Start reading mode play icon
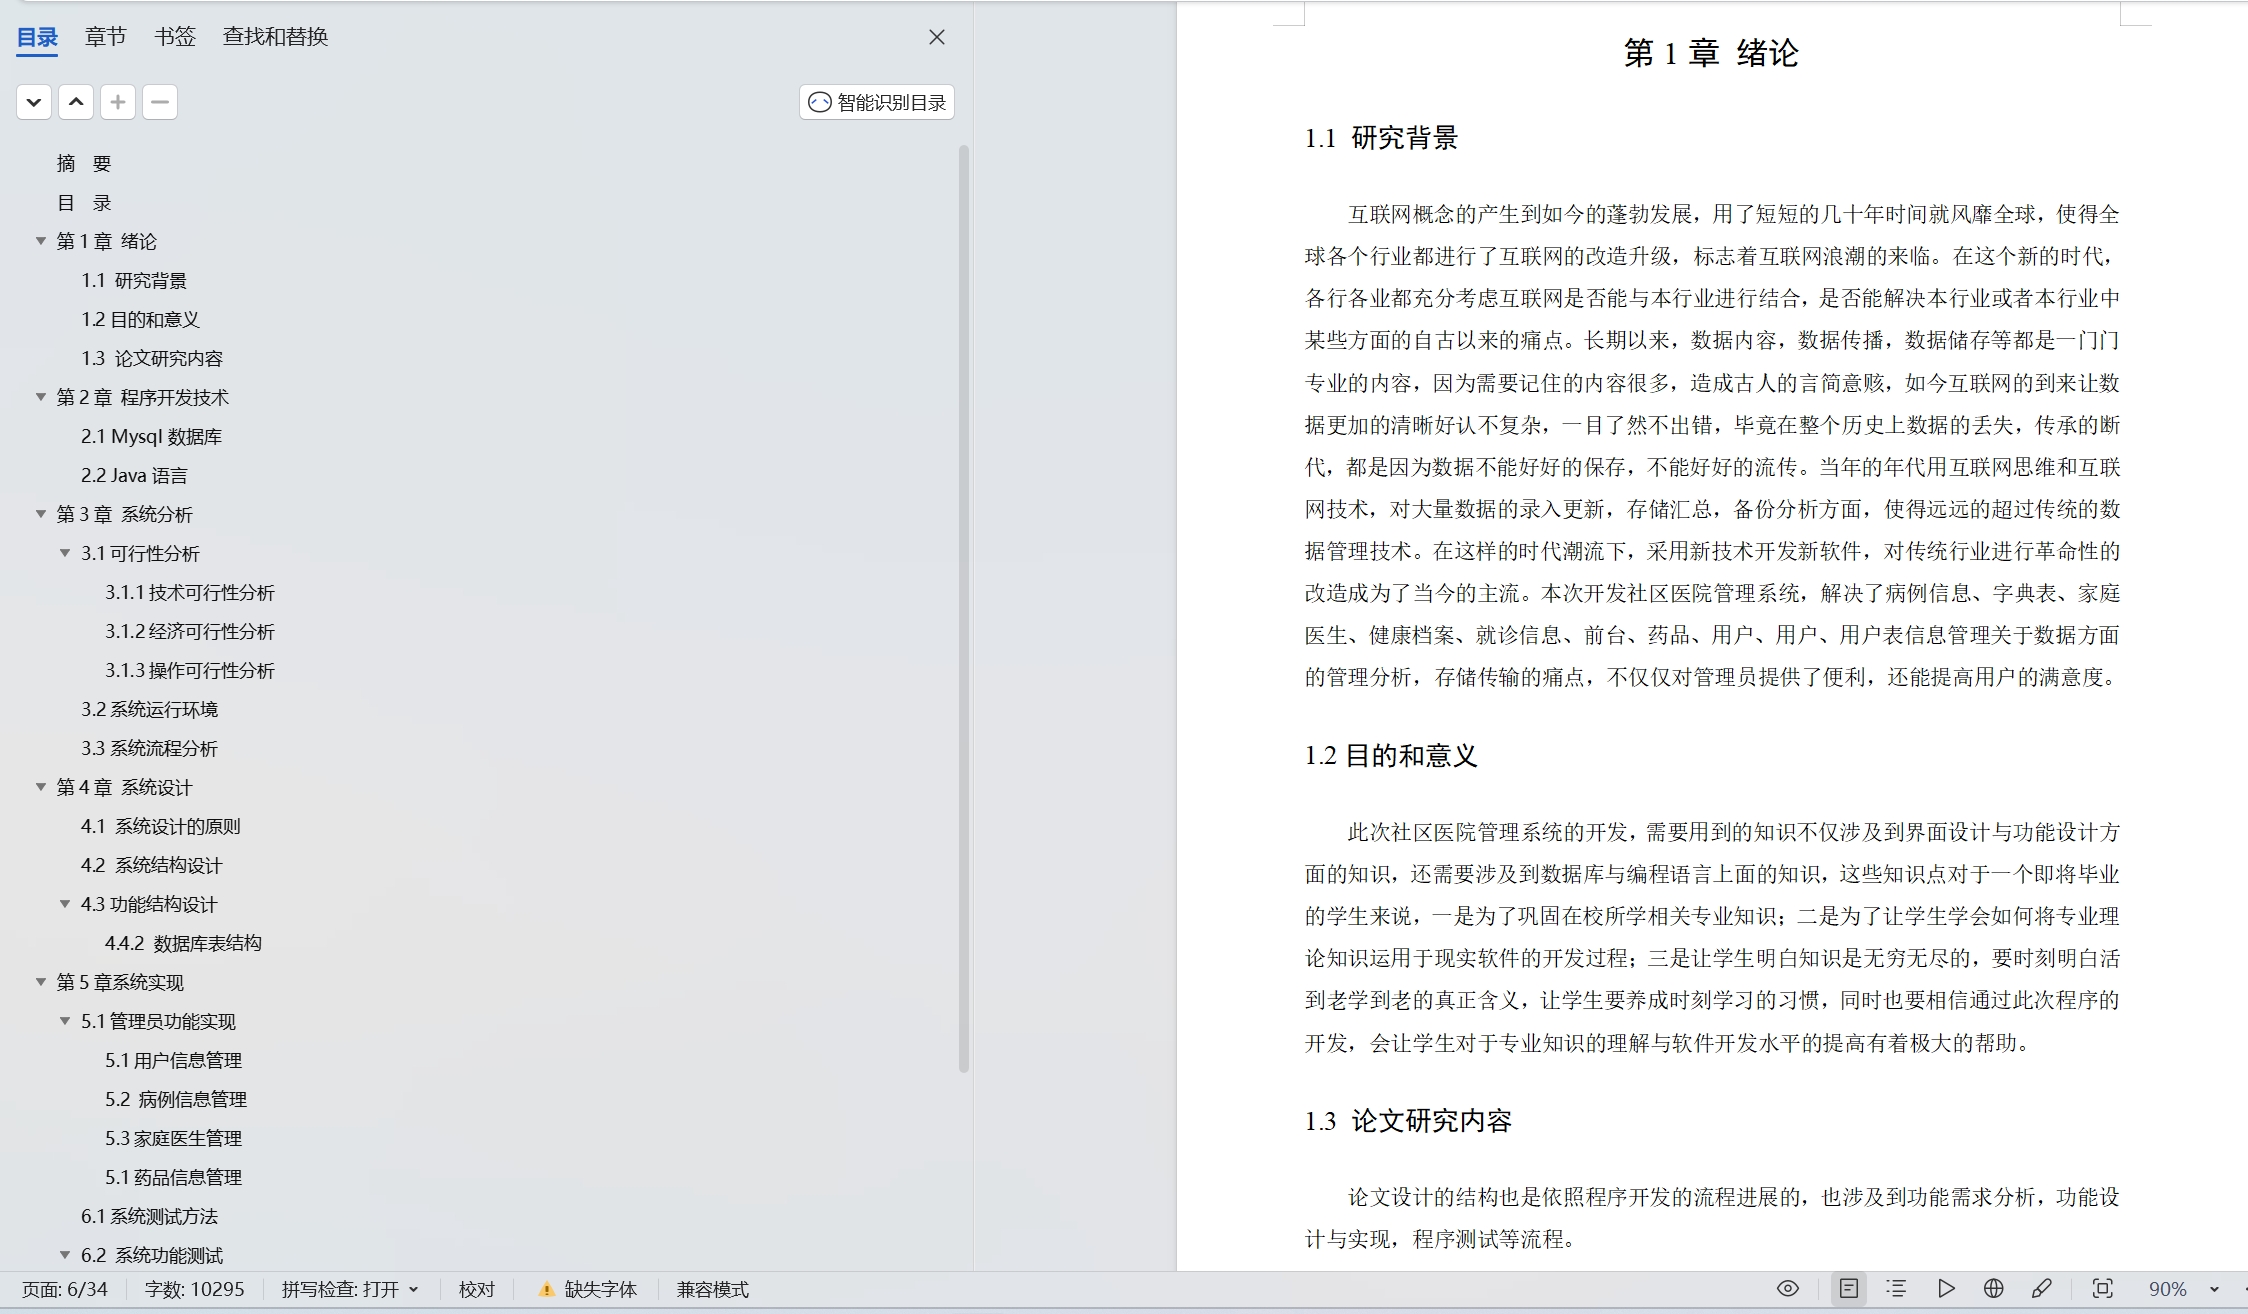Image resolution: width=2248 pixels, height=1314 pixels. tap(1945, 1289)
